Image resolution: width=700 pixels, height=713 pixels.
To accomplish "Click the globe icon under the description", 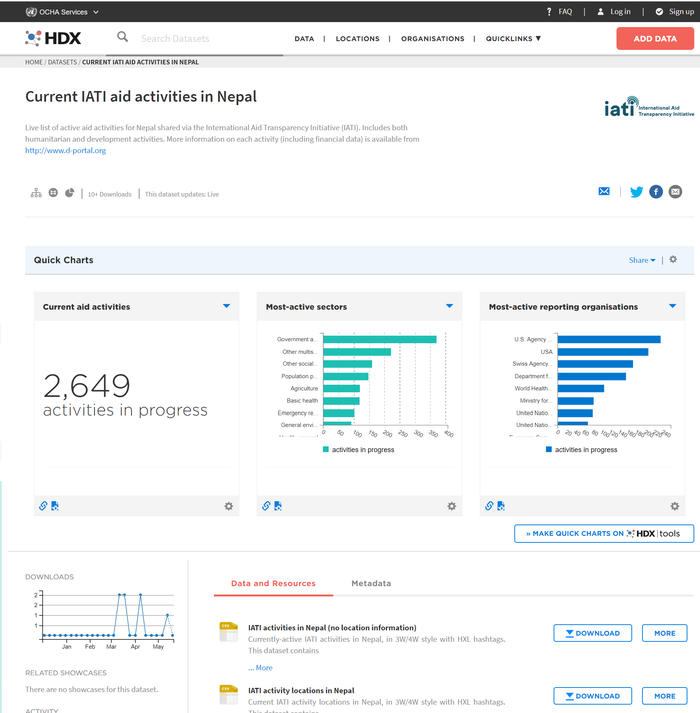I will pos(53,193).
